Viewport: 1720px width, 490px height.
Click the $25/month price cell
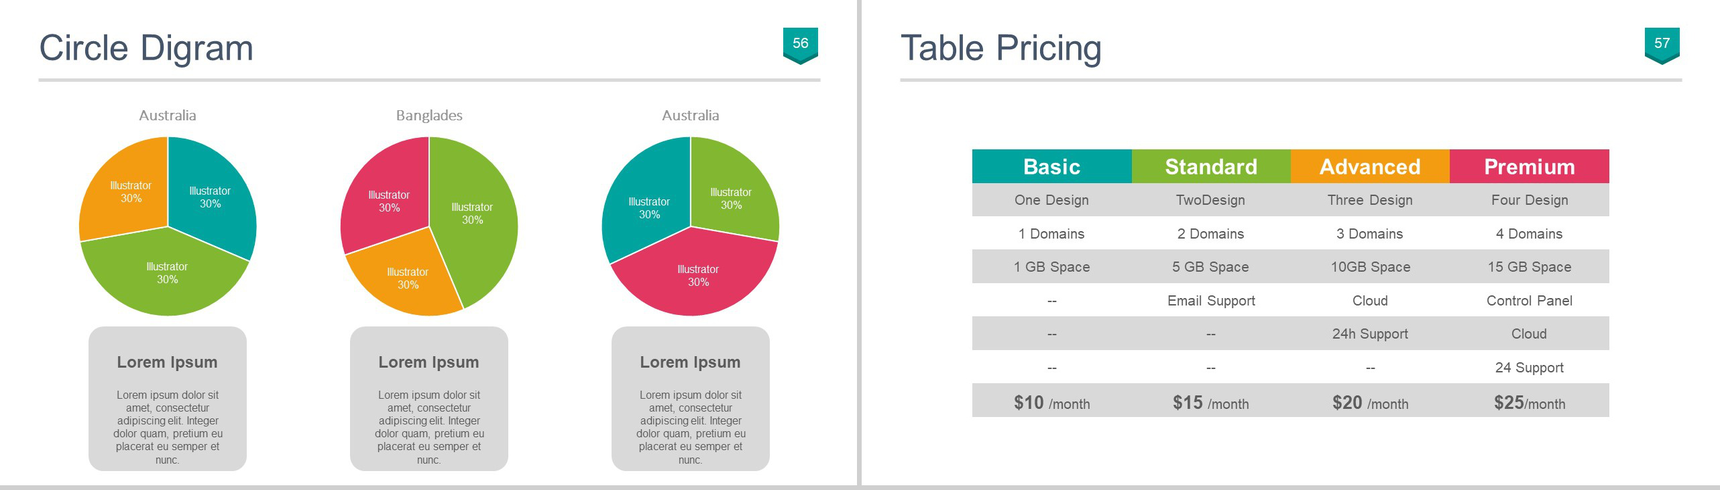(1529, 402)
